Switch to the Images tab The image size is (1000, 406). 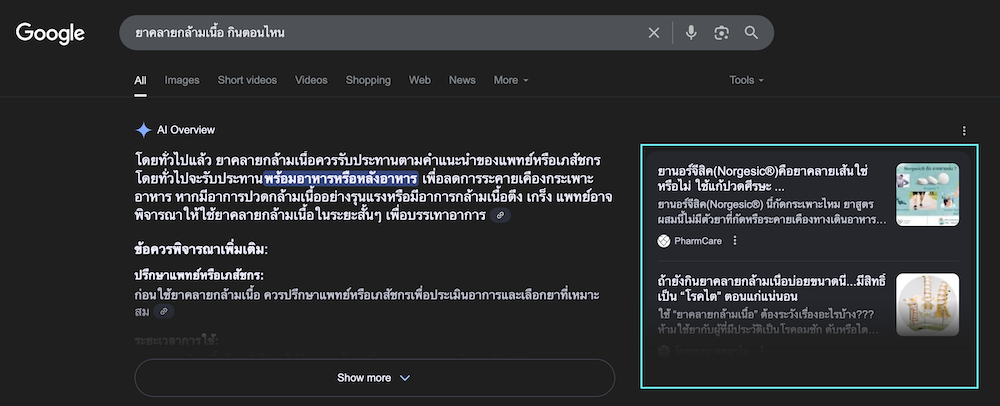pos(182,80)
